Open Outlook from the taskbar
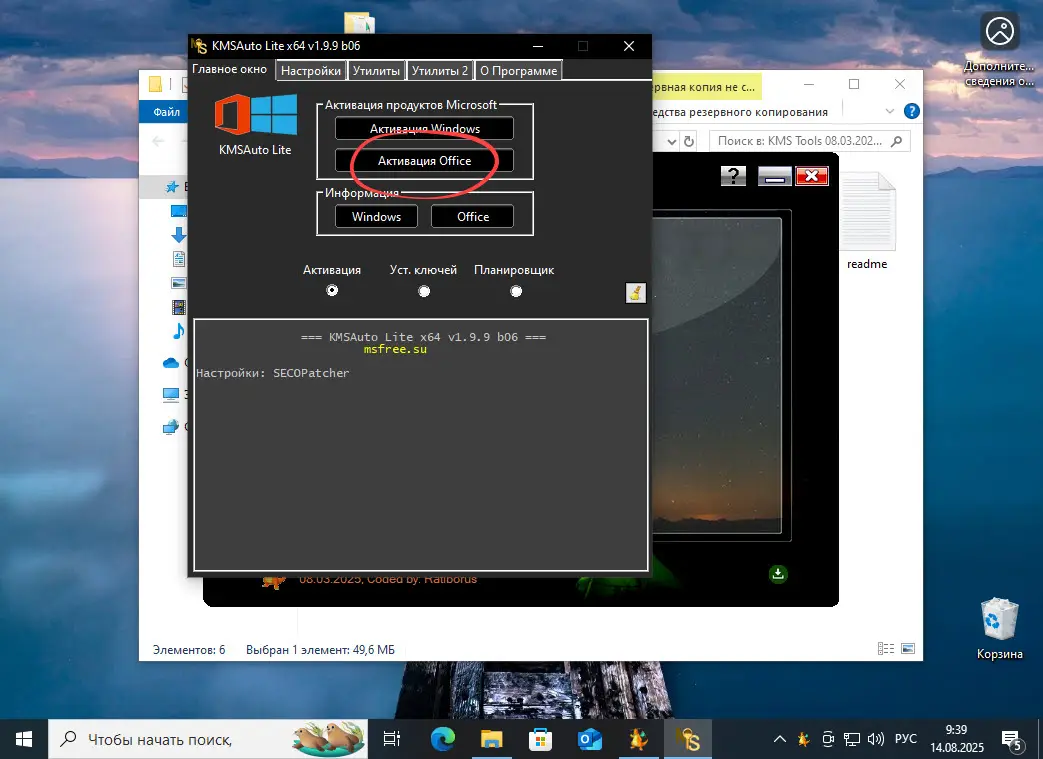 point(589,739)
